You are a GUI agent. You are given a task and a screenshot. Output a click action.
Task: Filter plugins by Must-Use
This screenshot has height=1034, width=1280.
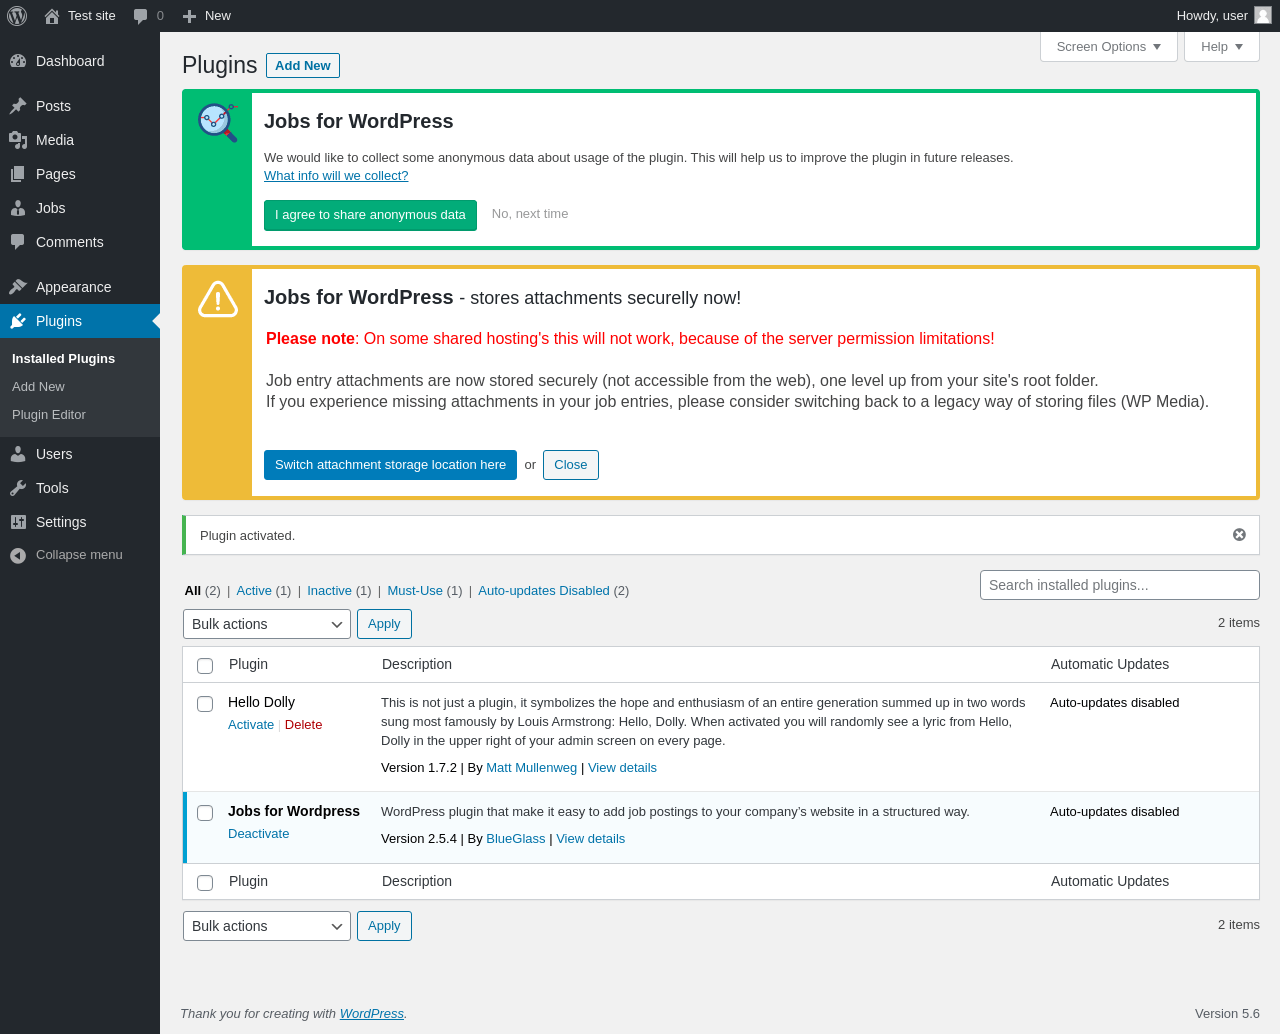coord(415,591)
